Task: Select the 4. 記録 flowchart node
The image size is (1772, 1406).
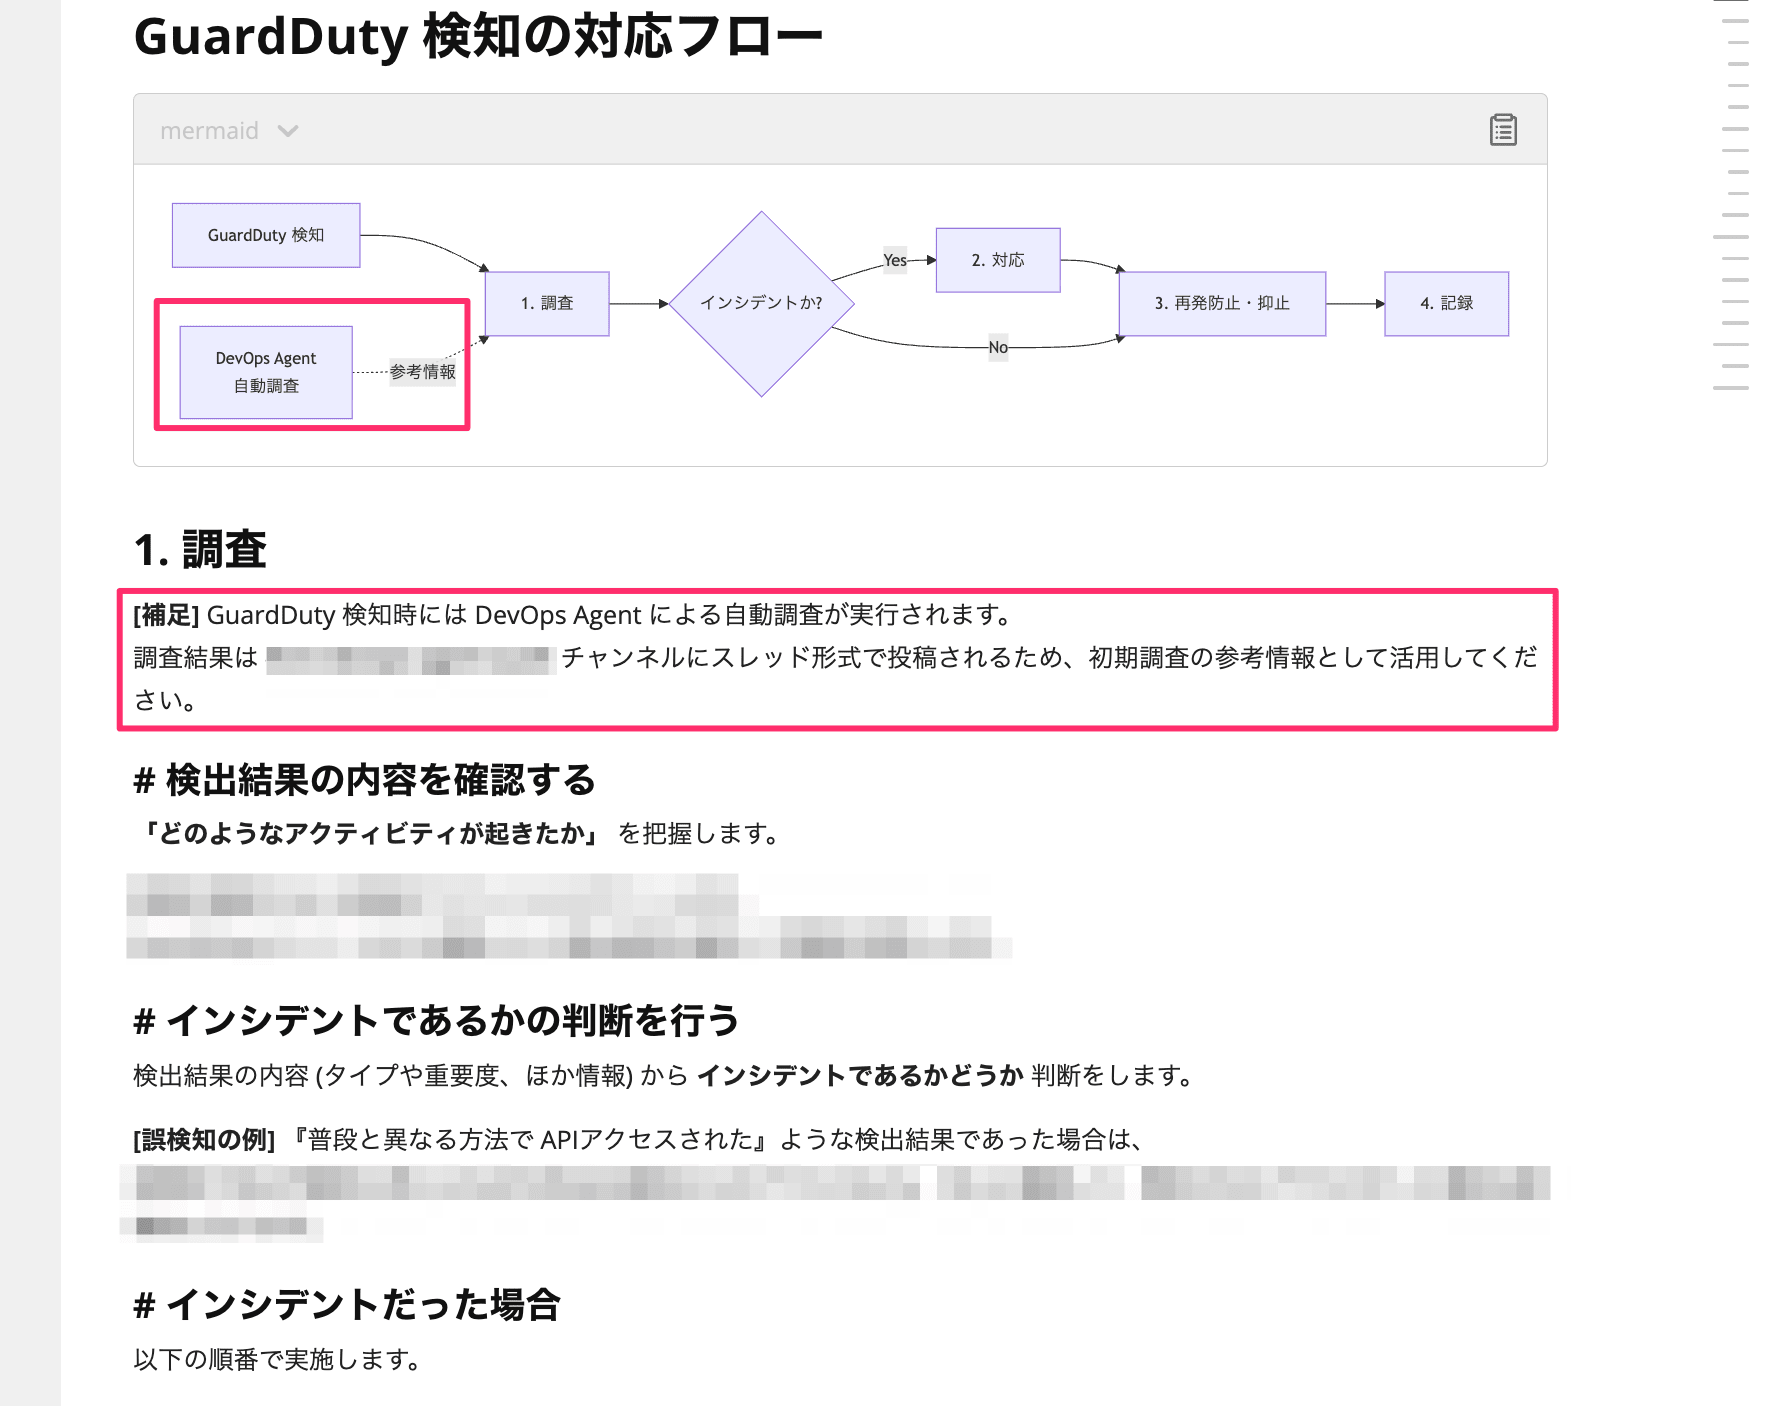Action: click(1446, 303)
